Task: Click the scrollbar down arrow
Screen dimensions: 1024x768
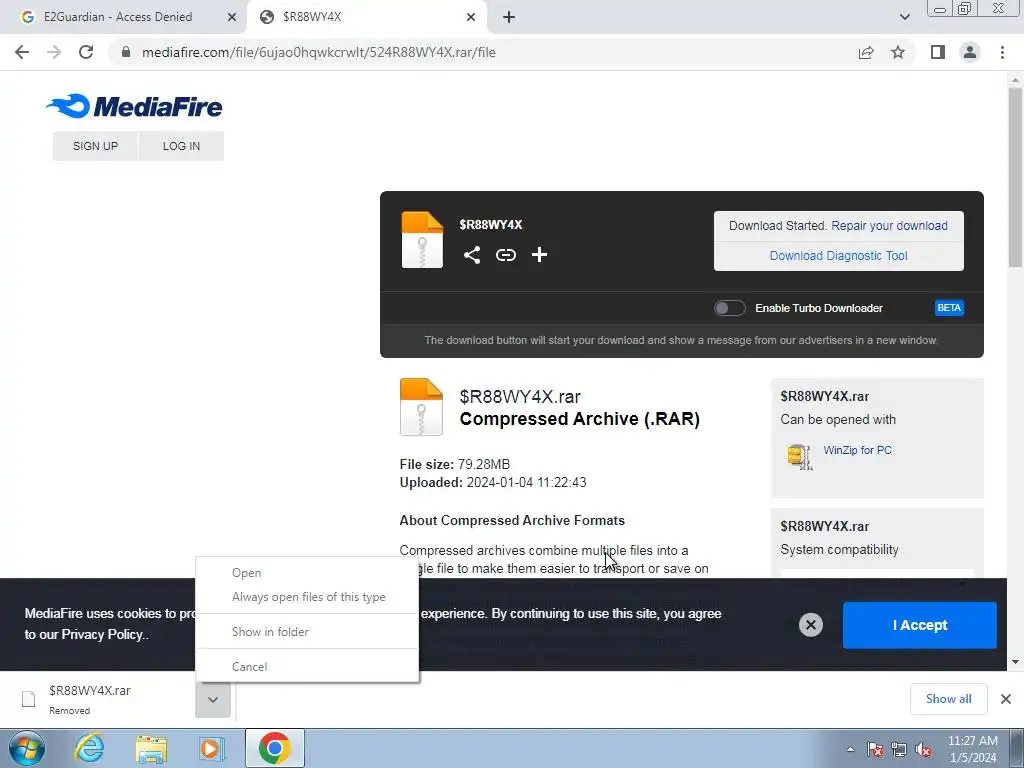Action: coord(1014,662)
